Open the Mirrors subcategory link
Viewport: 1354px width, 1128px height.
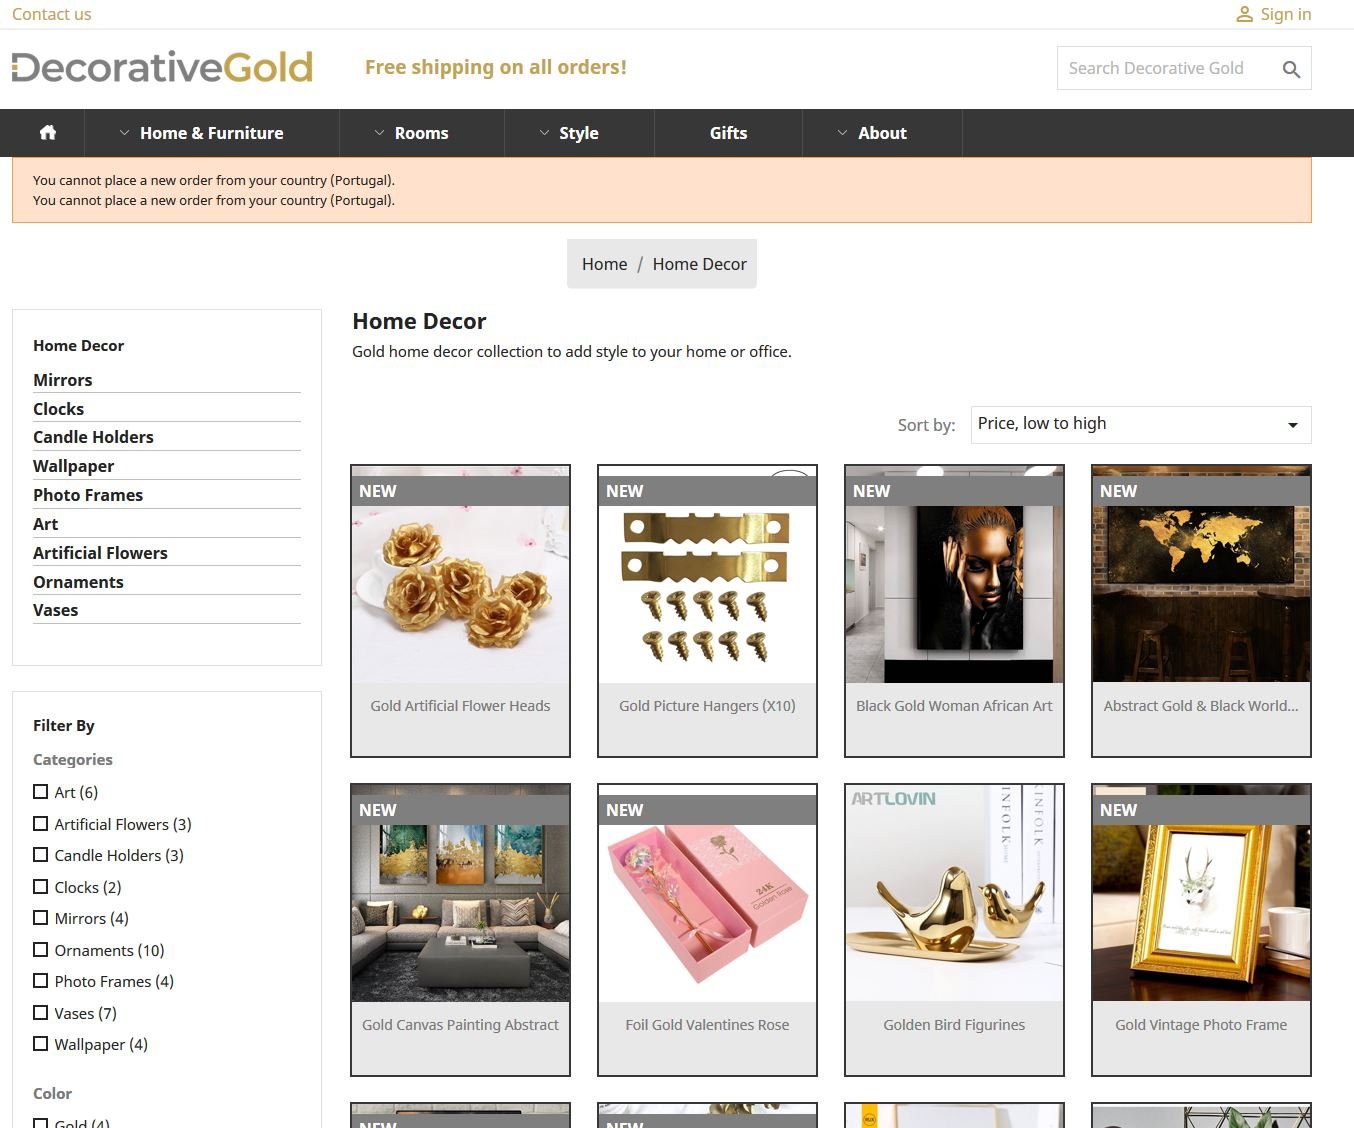(62, 380)
